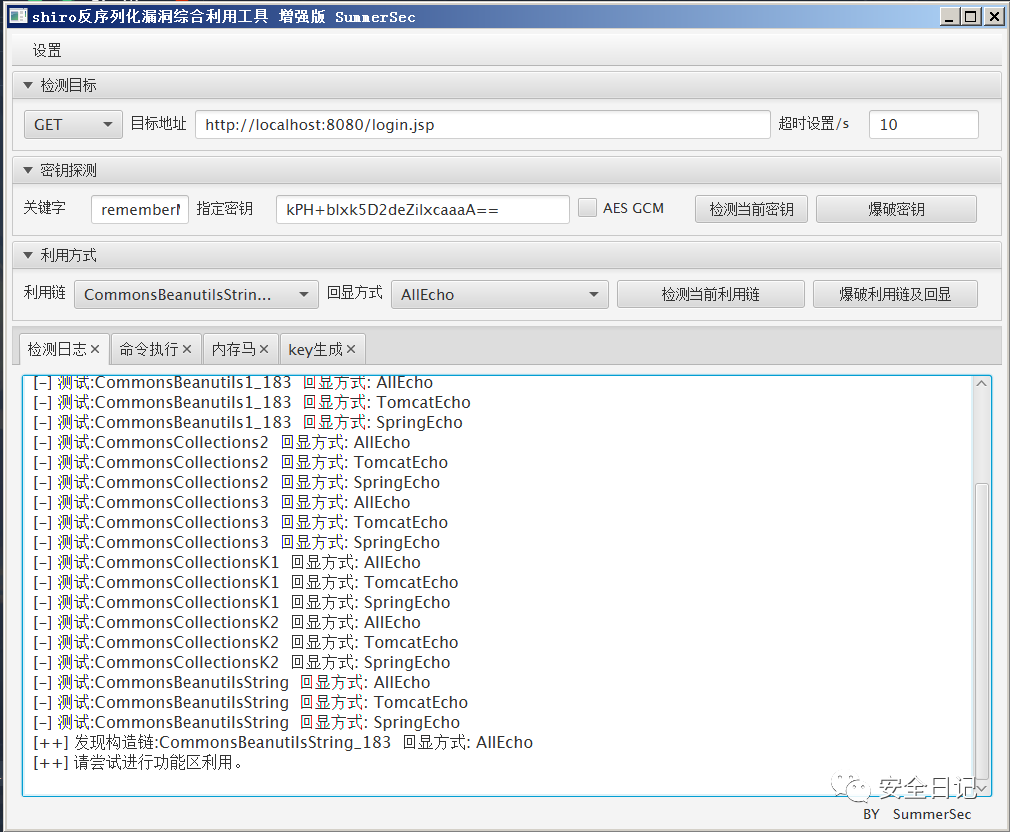Select log line CommonsCollectionsK2 回显方式: TomcatEcho

coord(245,642)
